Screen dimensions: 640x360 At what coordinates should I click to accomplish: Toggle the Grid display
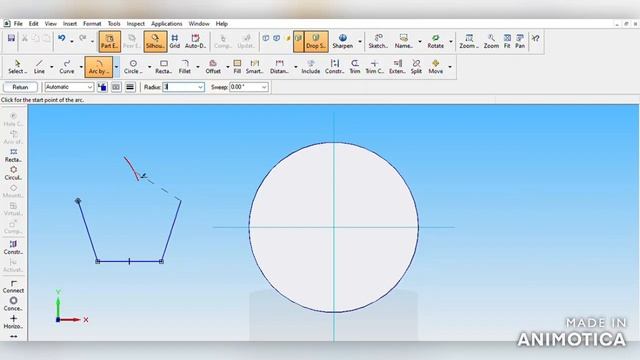(x=175, y=42)
